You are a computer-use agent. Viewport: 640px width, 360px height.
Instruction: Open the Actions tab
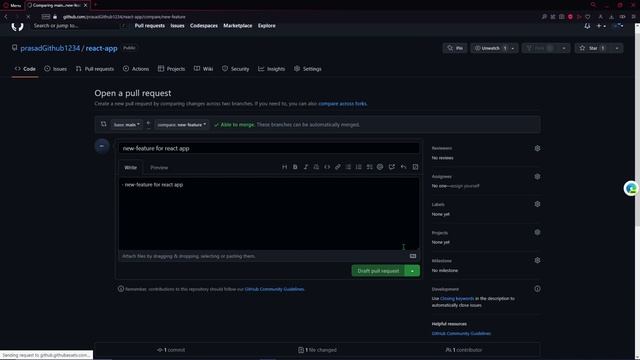(136, 69)
